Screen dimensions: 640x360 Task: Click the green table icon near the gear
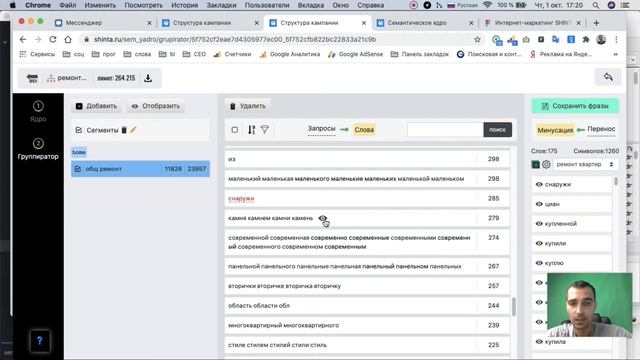pos(536,164)
